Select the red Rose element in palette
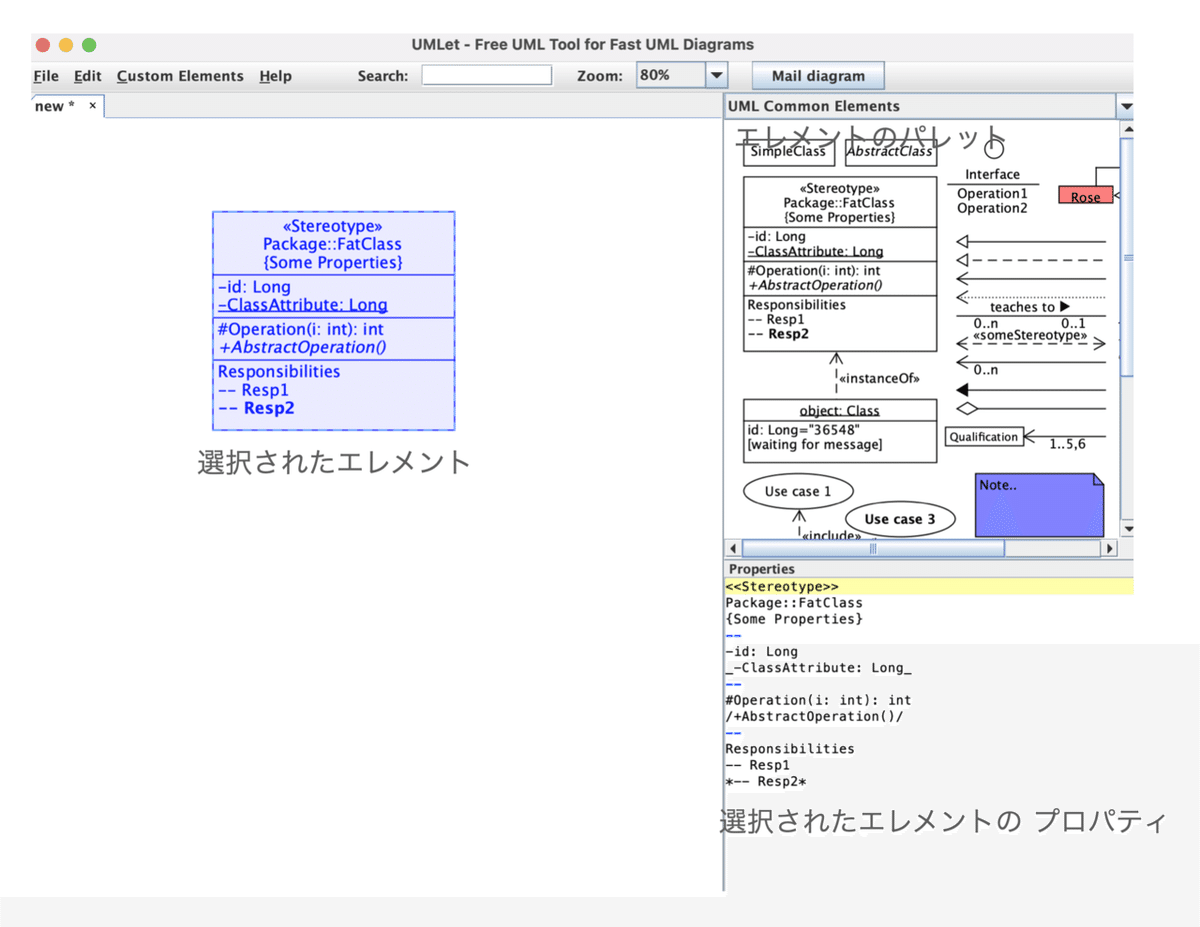The width and height of the screenshot is (1200, 927). [x=1086, y=196]
